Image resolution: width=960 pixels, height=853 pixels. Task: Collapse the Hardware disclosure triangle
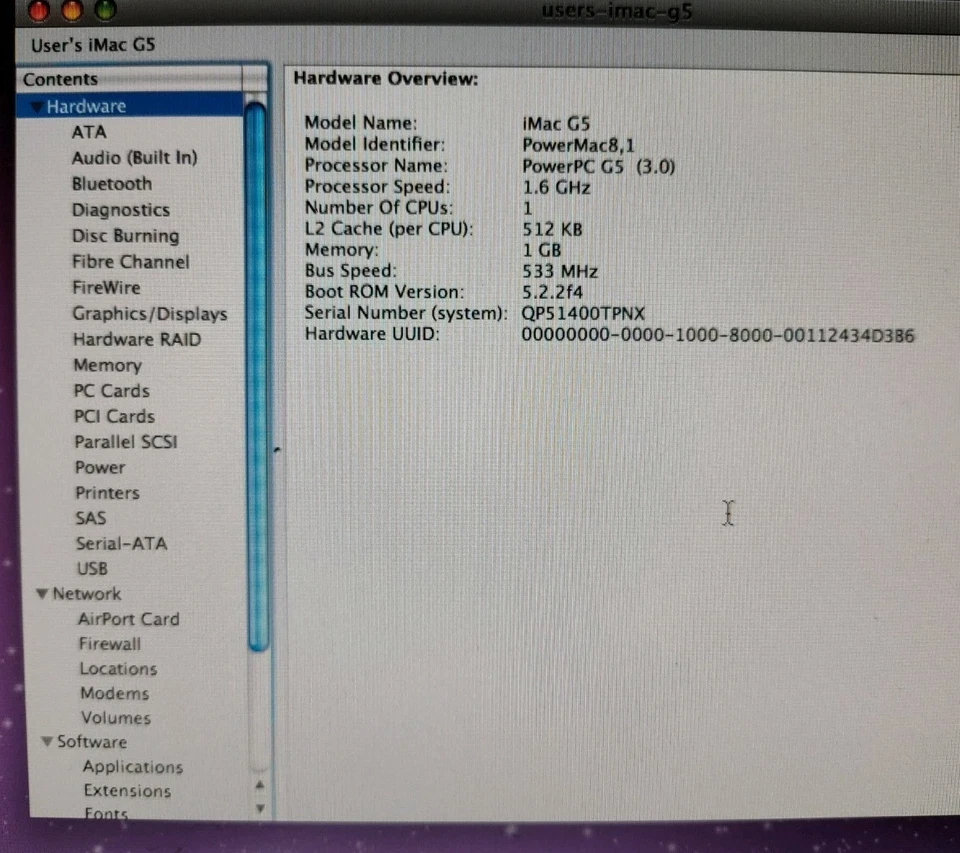[36, 105]
